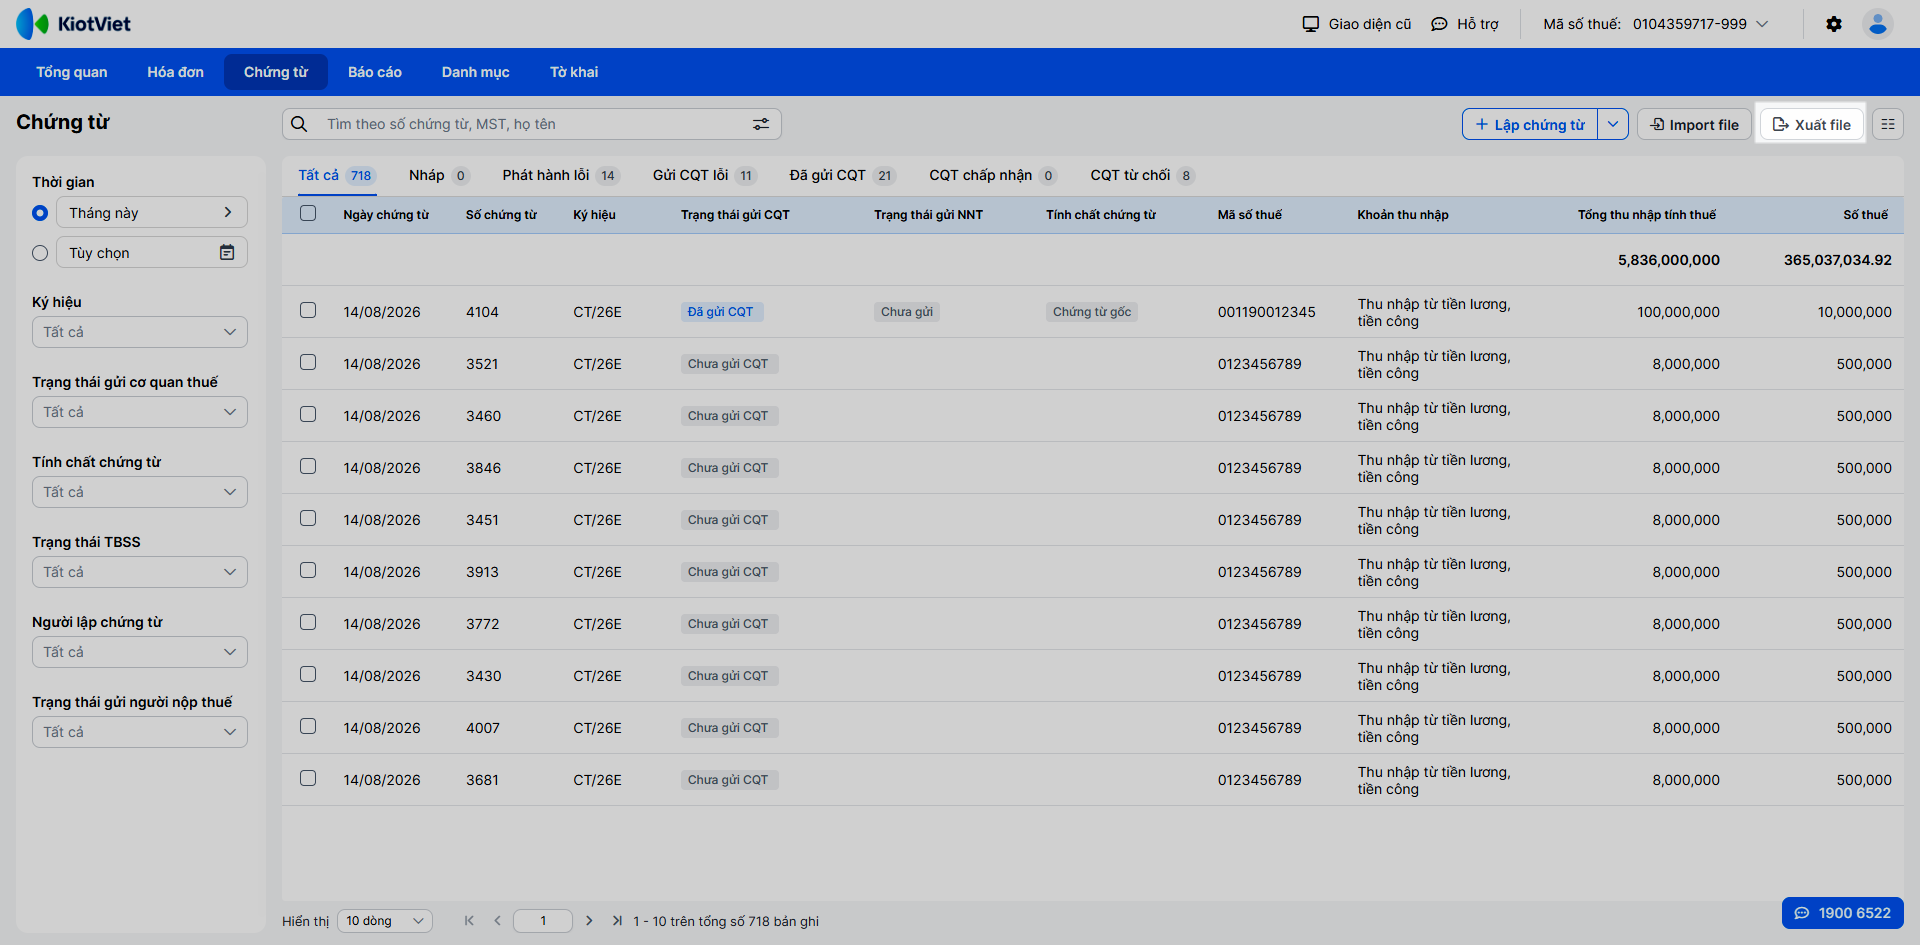The height and width of the screenshot is (945, 1920).
Task: Open the Ký hiệu dropdown
Action: tap(140, 332)
